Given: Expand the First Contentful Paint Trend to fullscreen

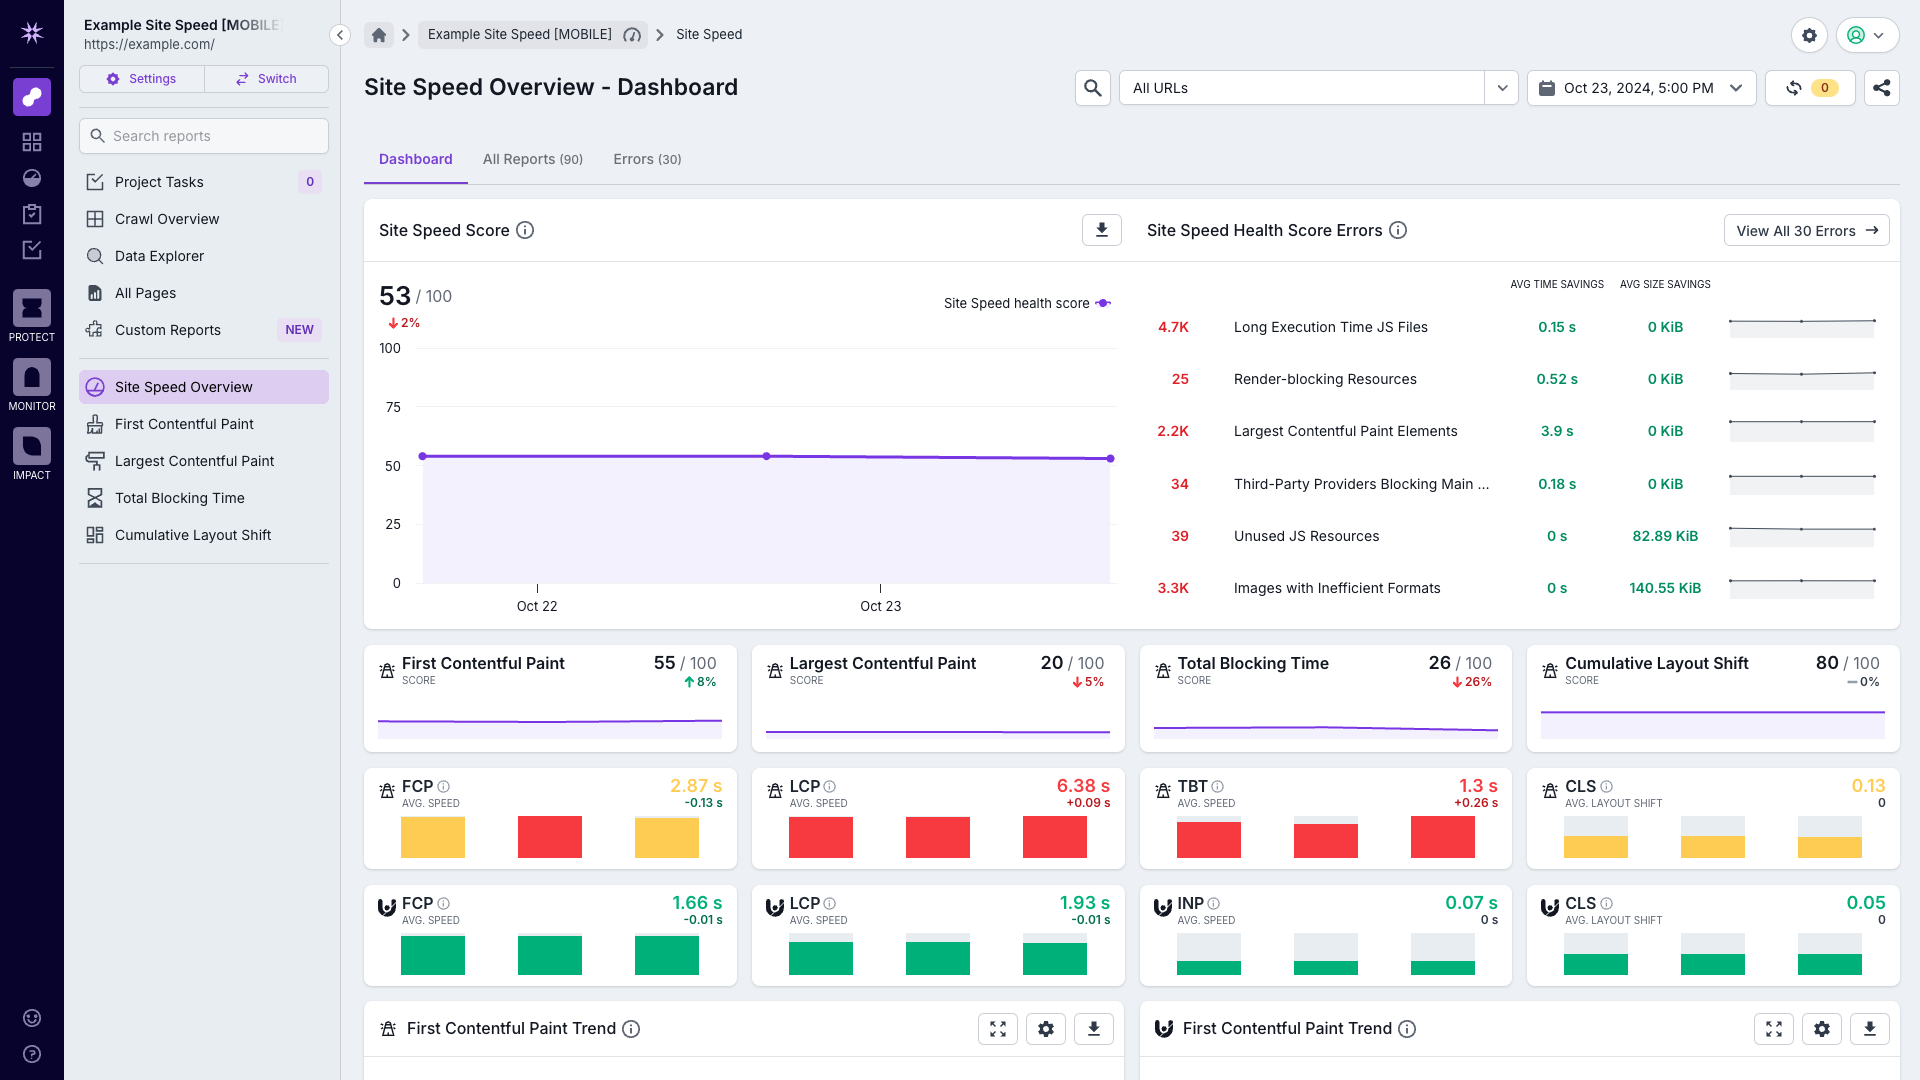Looking at the screenshot, I should click(997, 1028).
